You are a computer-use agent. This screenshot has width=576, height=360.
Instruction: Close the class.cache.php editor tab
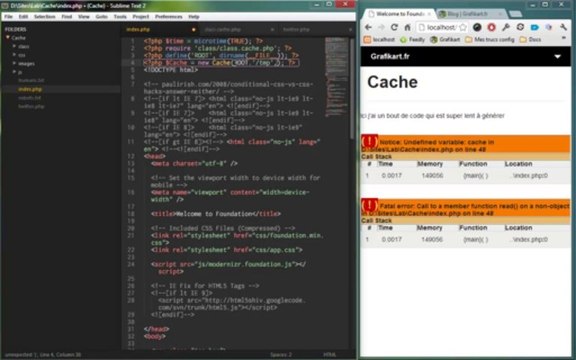pos(272,29)
